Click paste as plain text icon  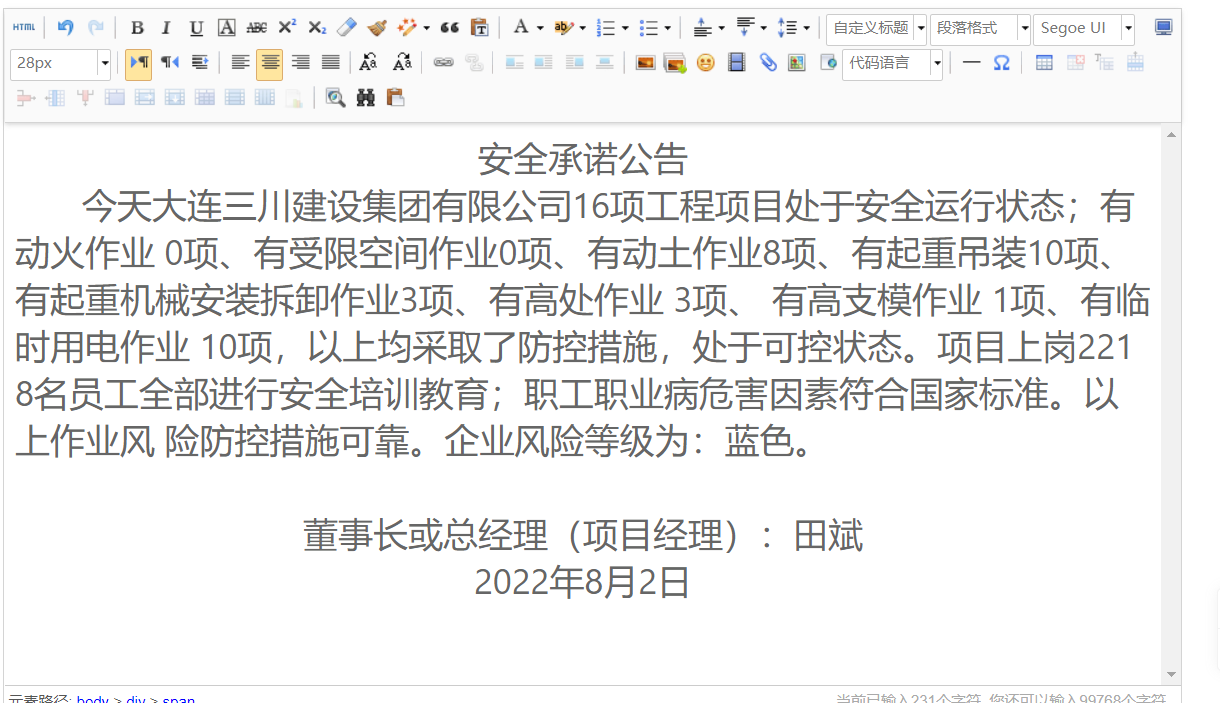pos(480,28)
